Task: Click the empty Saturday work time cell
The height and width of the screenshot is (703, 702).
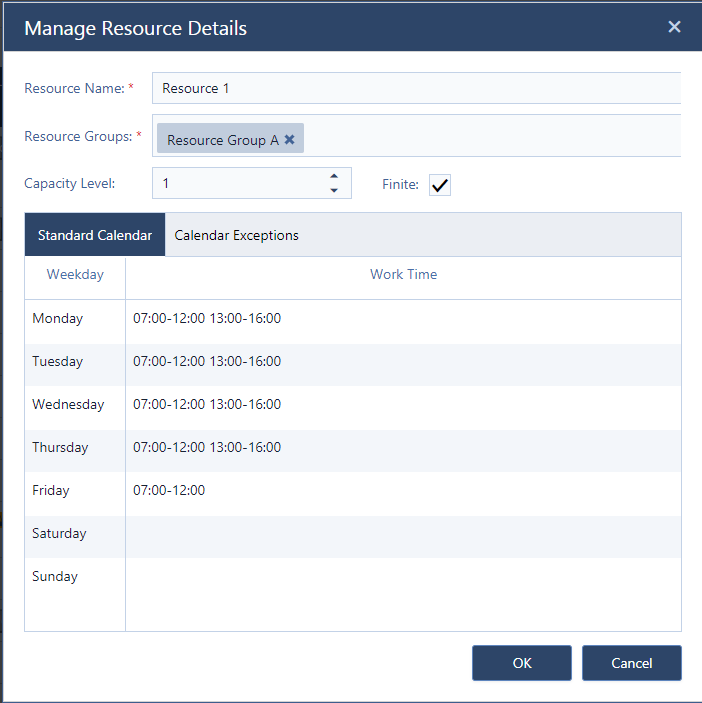Action: pyautogui.click(x=403, y=537)
